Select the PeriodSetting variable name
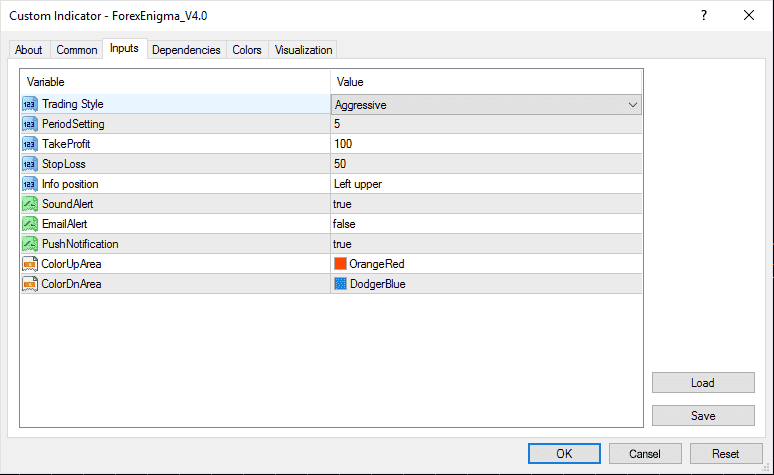Image resolution: width=774 pixels, height=475 pixels. pyautogui.click(x=73, y=124)
